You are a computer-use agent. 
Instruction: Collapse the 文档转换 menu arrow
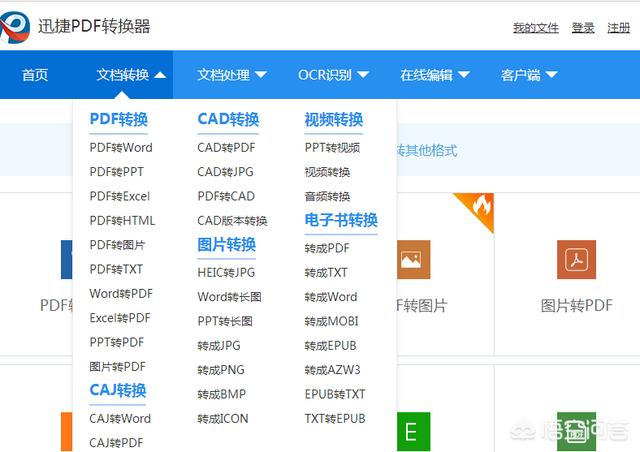[160, 75]
